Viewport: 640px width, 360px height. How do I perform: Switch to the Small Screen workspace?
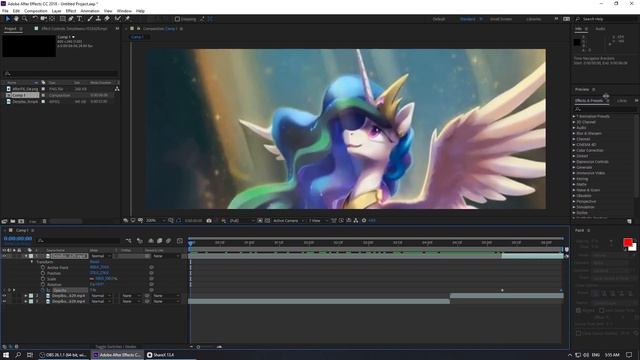pos(501,19)
